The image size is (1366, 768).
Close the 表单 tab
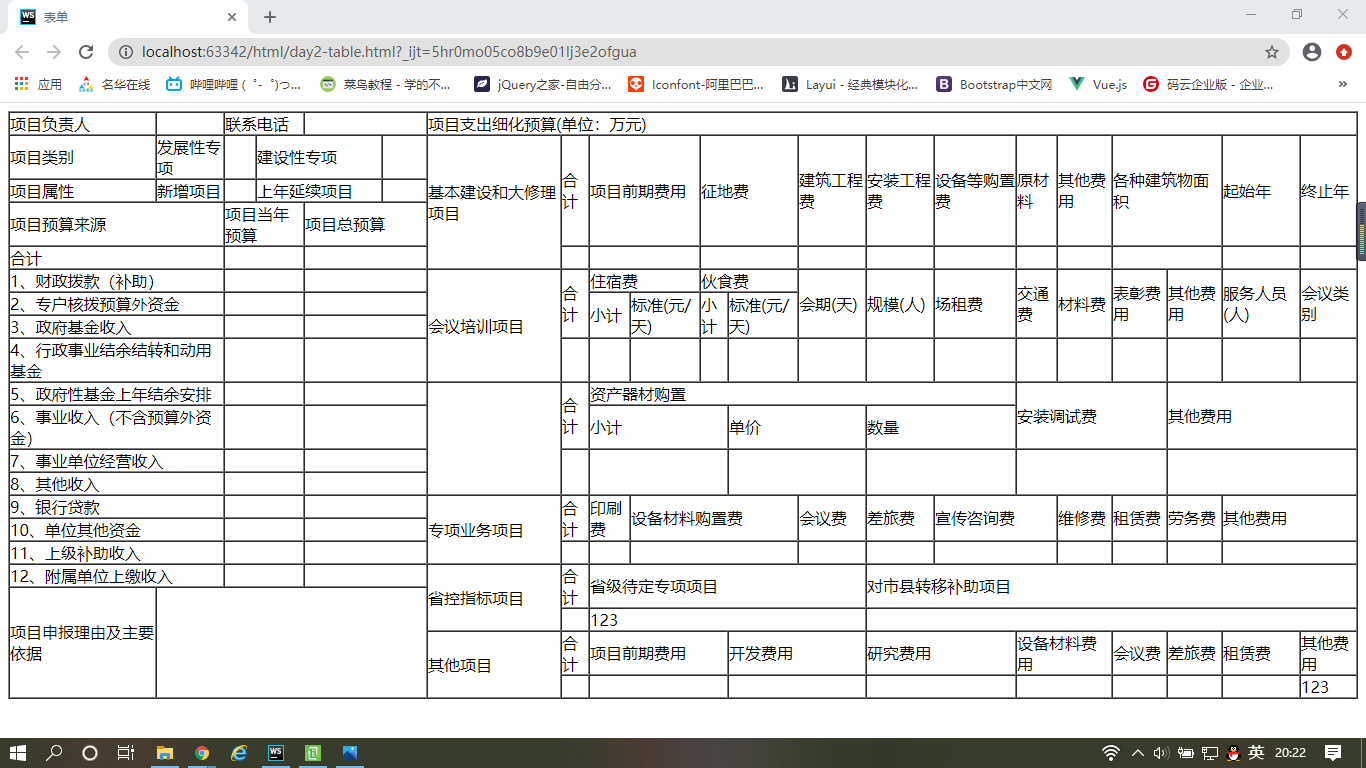(x=232, y=17)
